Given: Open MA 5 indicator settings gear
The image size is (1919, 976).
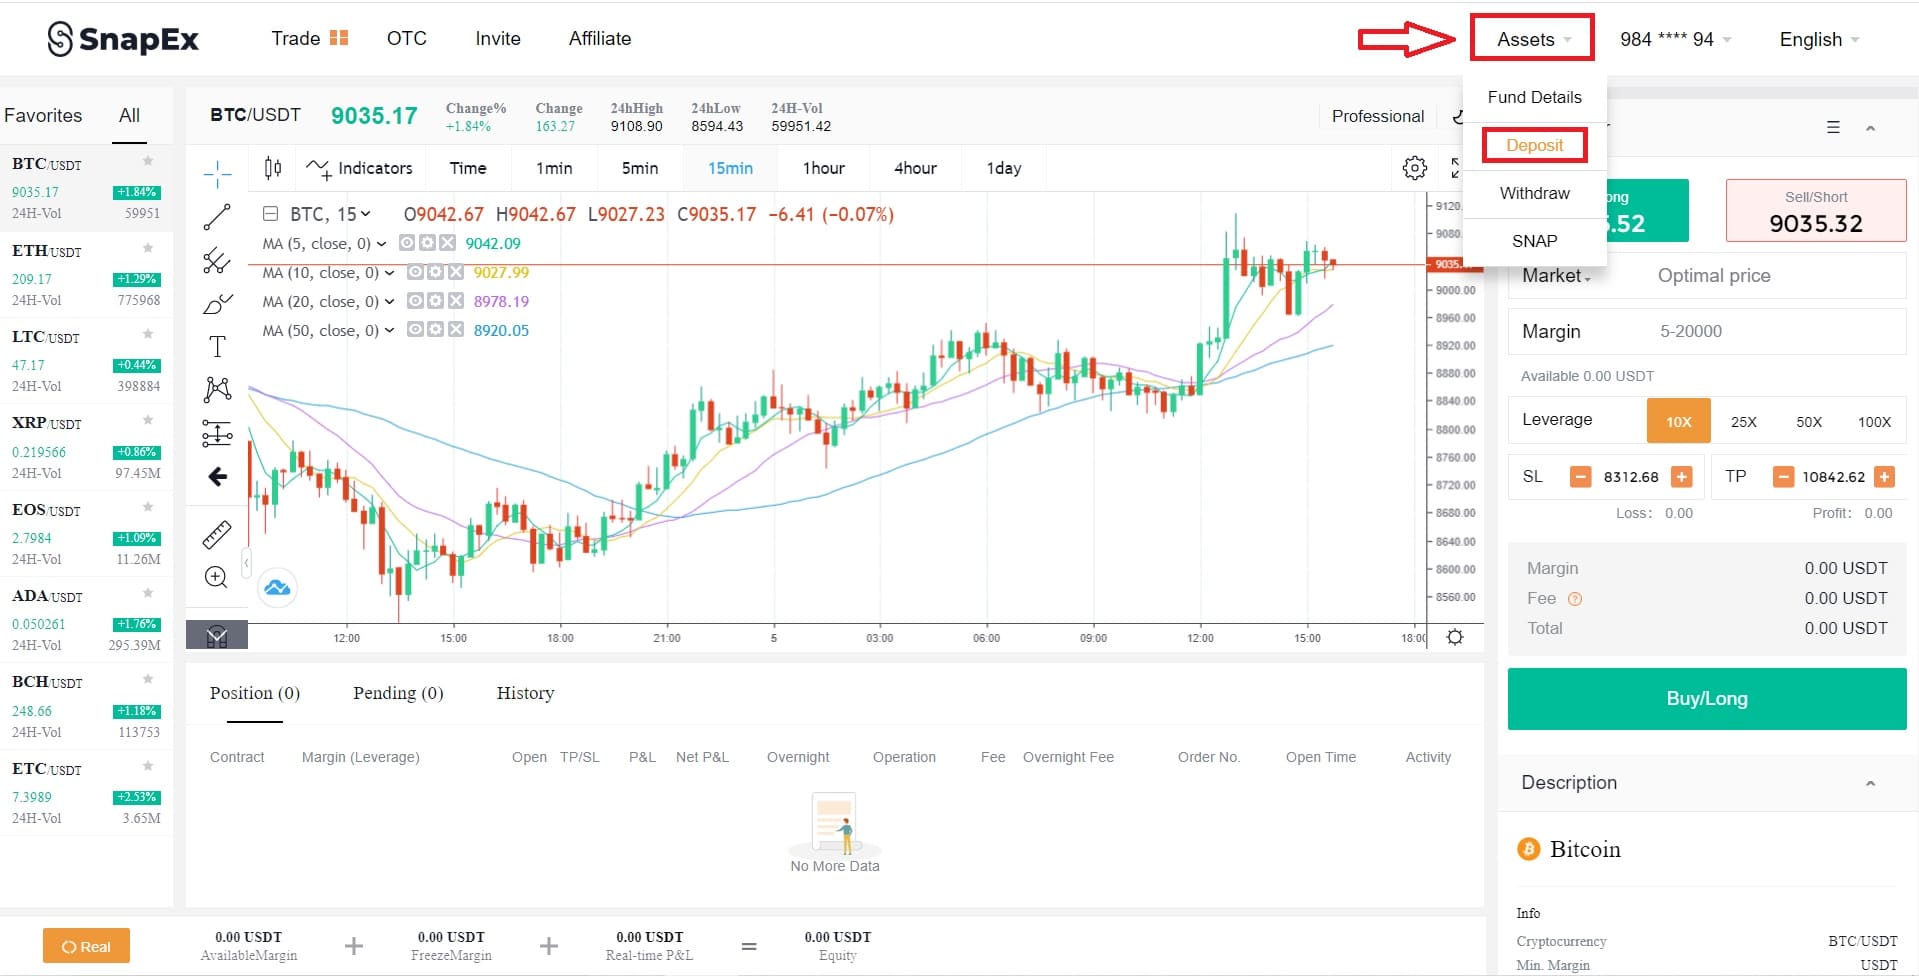Looking at the screenshot, I should pyautogui.click(x=427, y=243).
